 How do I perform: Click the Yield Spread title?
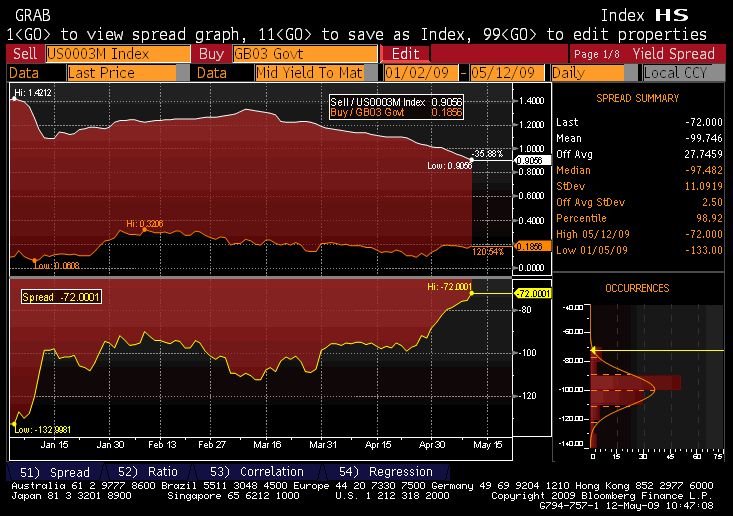click(674, 54)
